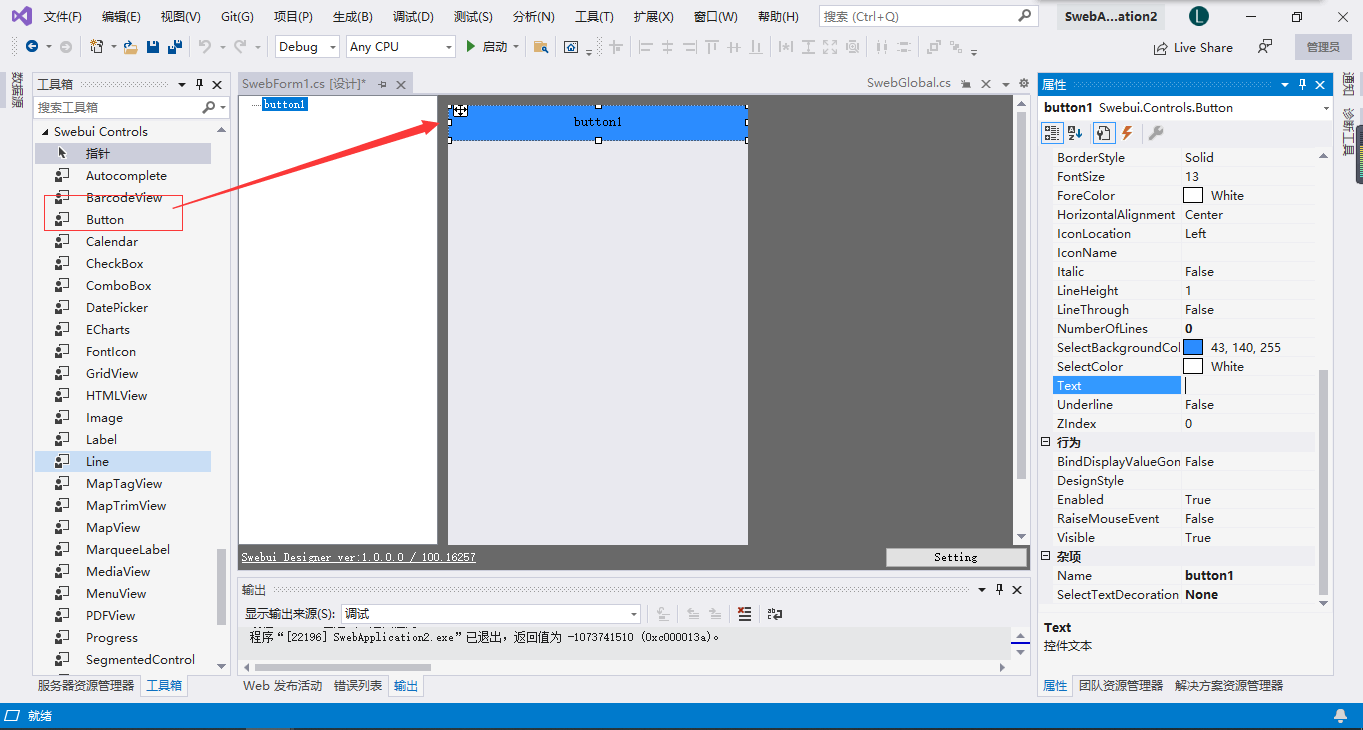Open the Any CPU platform dropdown
This screenshot has width=1363, height=730.
400,47
